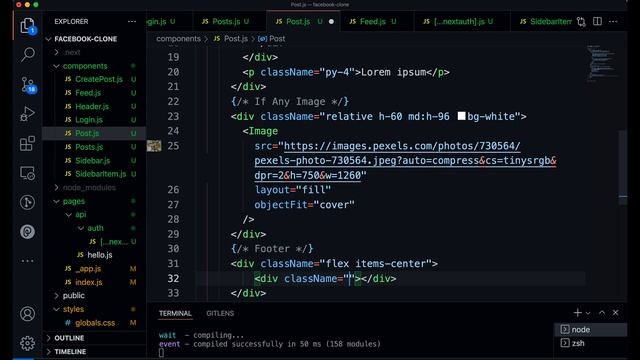The height and width of the screenshot is (360, 640).
Task: Show additional activity bar views
Action: [x=27, y=260]
